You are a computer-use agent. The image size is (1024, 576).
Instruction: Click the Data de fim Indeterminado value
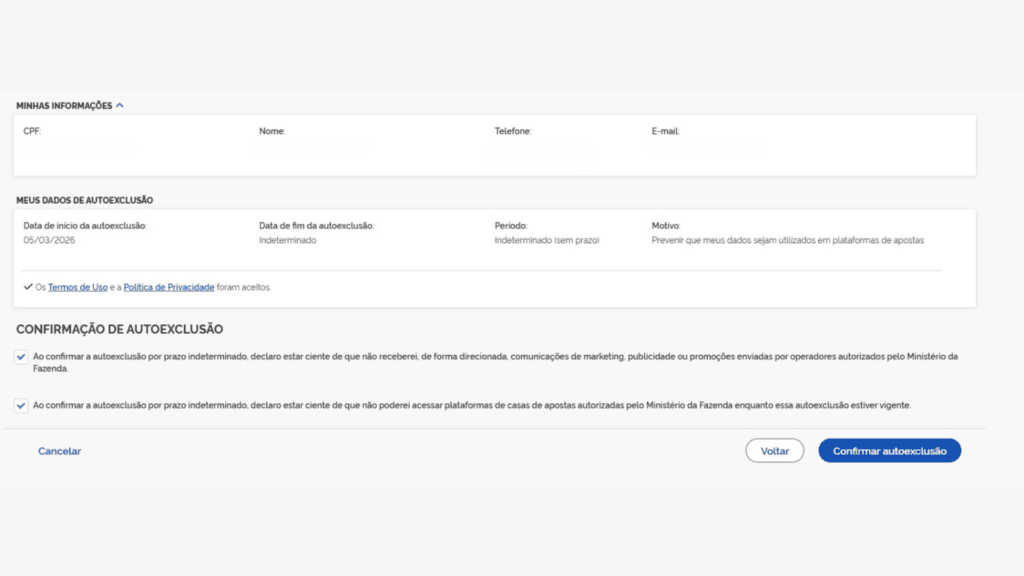[x=289, y=241]
